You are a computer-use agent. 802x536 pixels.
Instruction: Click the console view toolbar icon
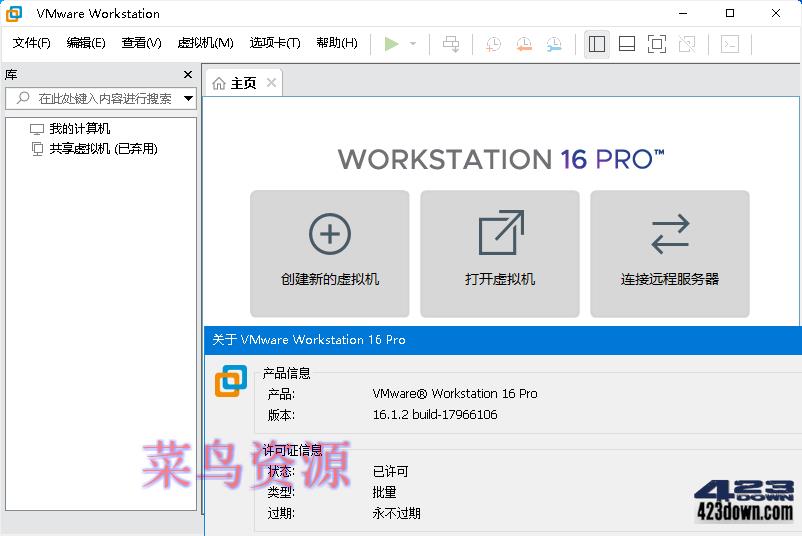730,44
